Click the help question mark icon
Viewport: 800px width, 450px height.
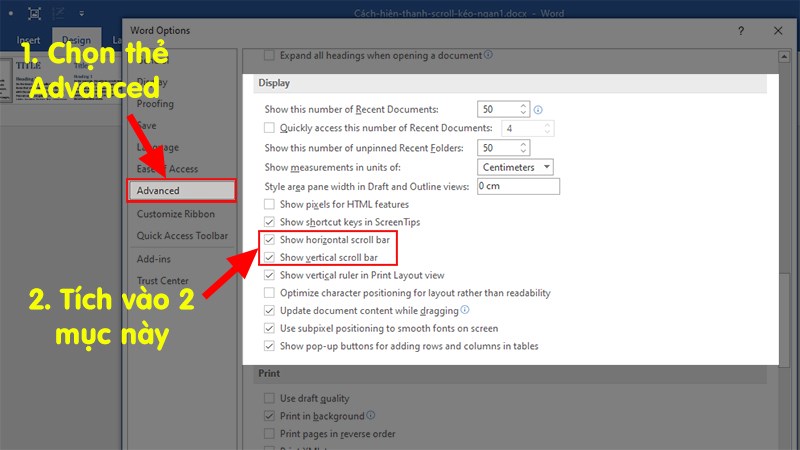[x=741, y=31]
